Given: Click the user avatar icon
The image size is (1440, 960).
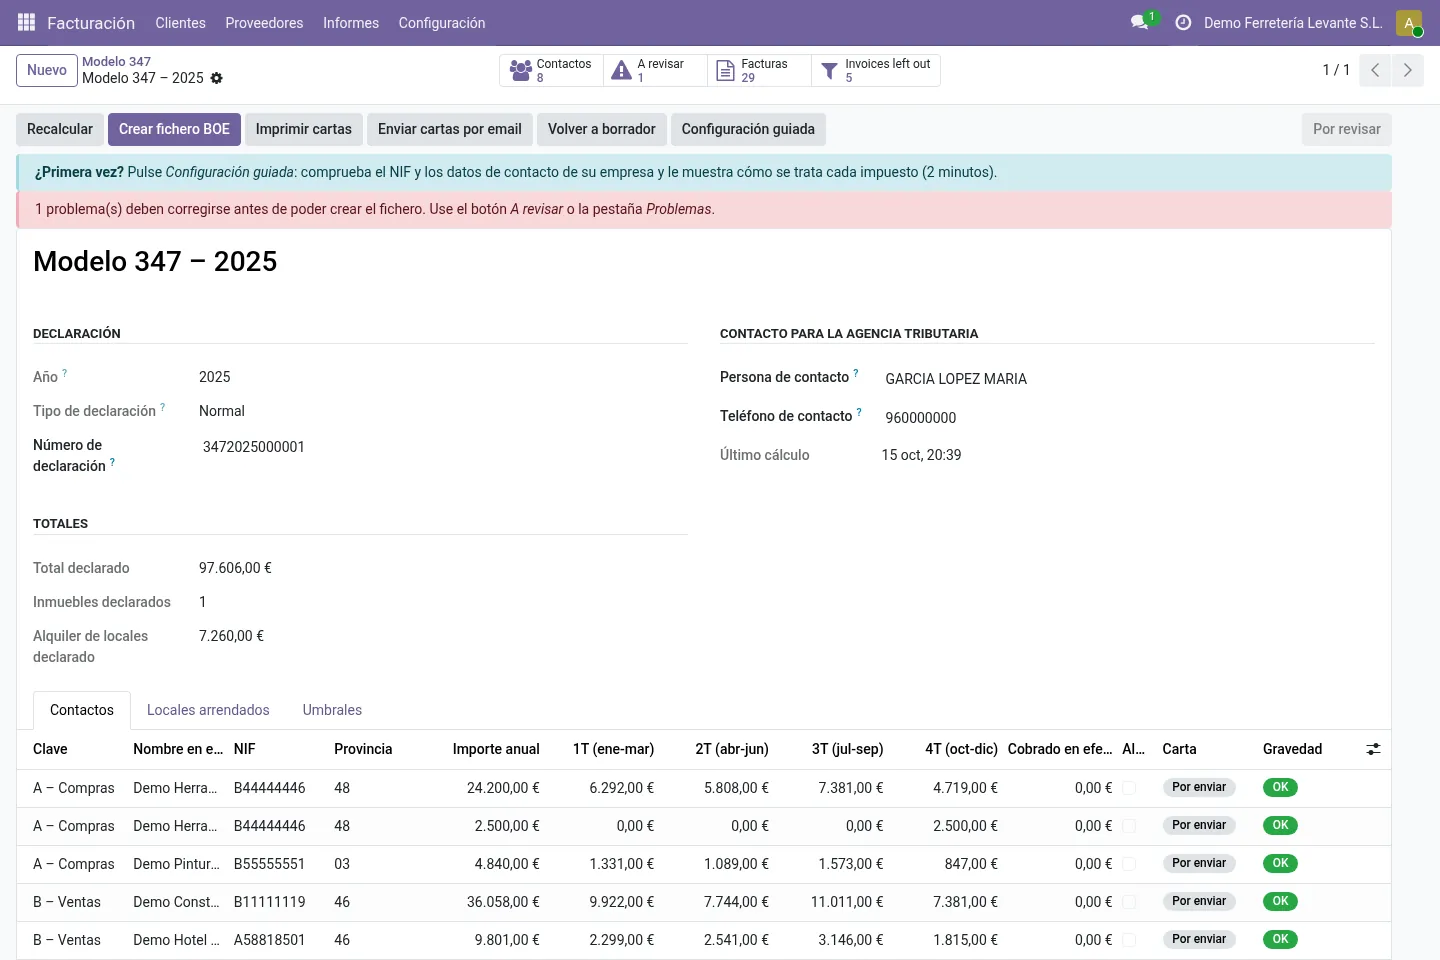Looking at the screenshot, I should pos(1409,23).
